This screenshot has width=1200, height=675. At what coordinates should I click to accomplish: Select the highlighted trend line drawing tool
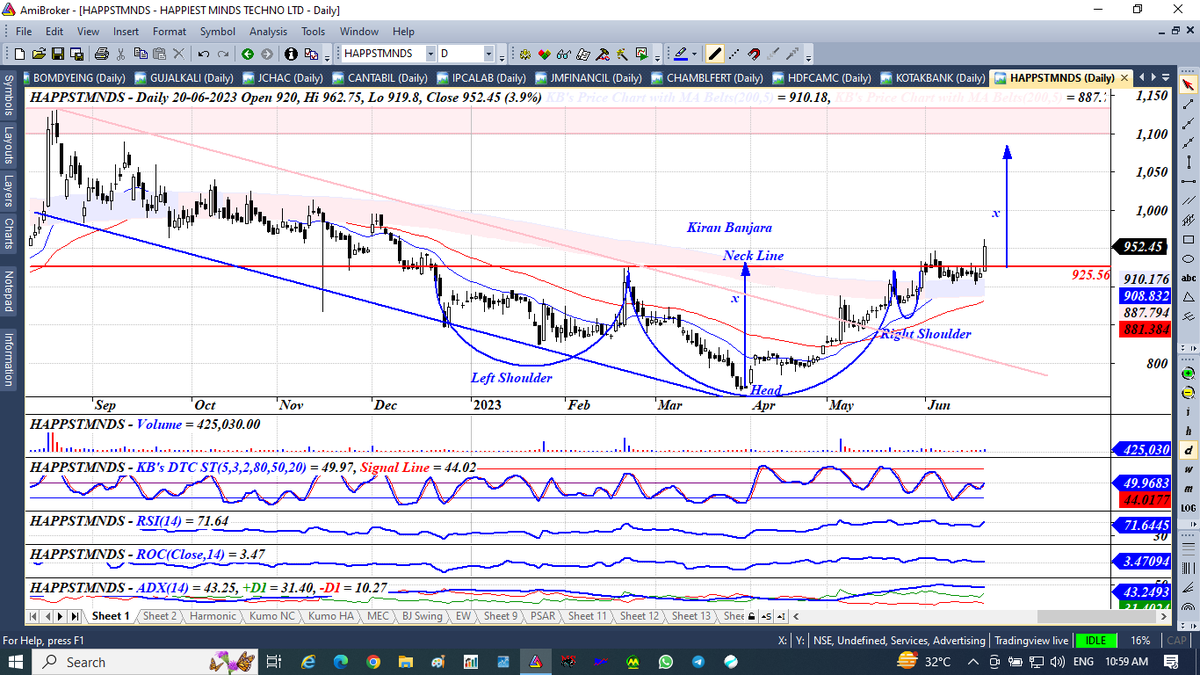pos(715,53)
